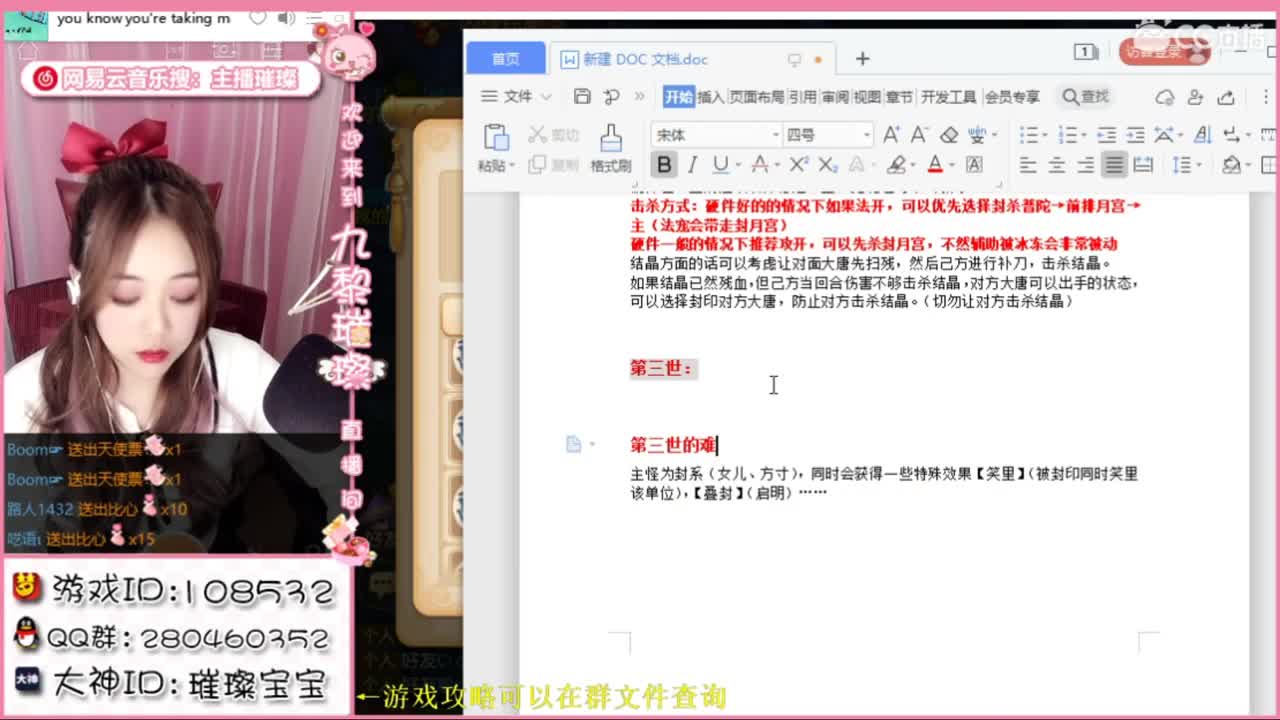Expand more quick access tools chevron
Viewport: 1280px width, 720px height.
point(639,96)
